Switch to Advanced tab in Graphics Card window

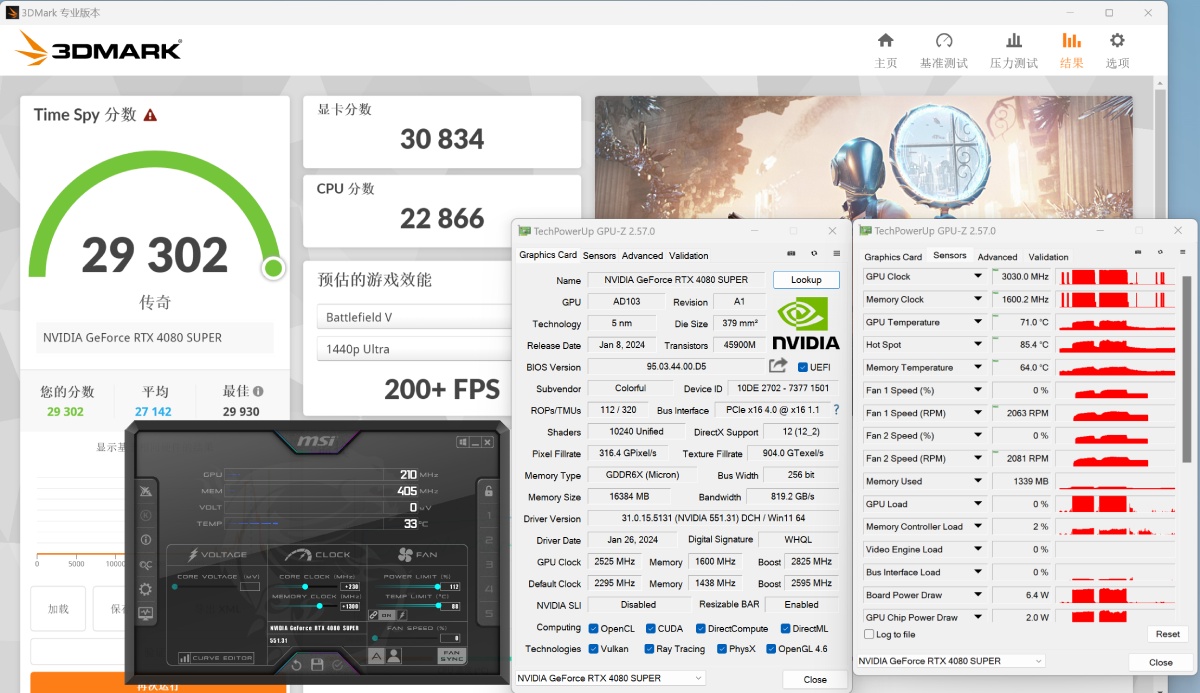[642, 255]
